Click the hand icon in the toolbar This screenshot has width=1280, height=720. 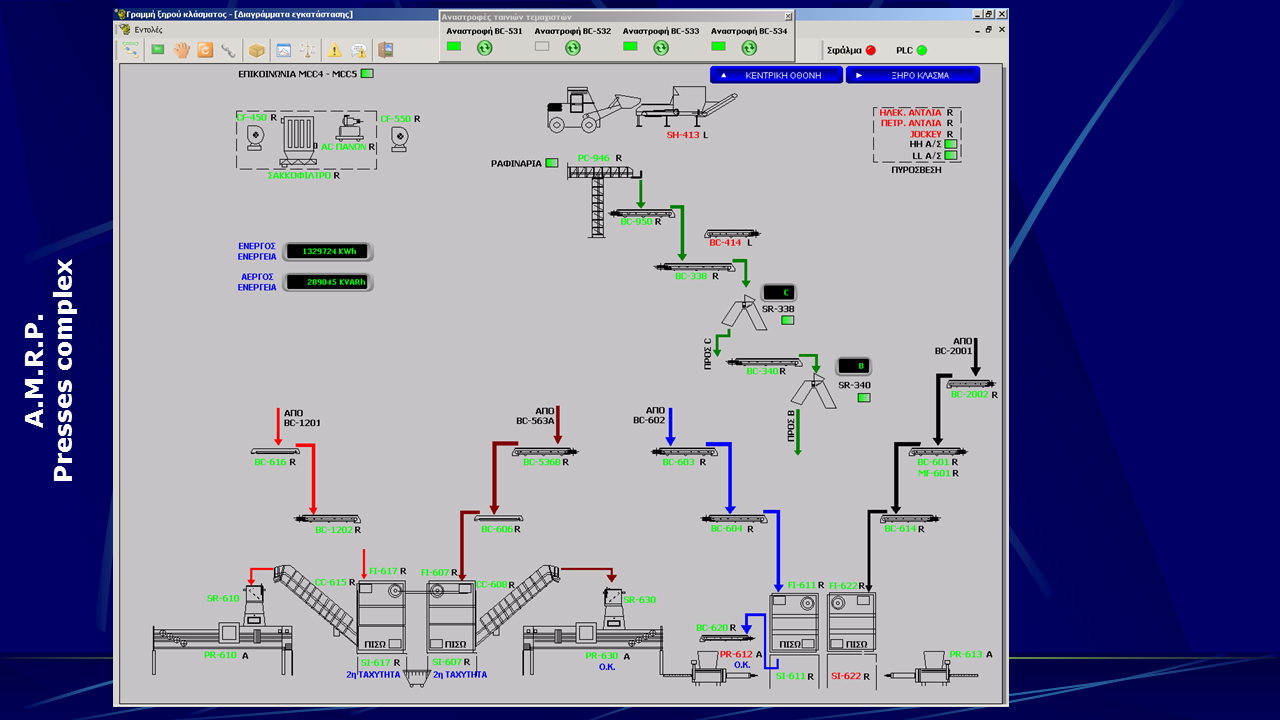(181, 50)
